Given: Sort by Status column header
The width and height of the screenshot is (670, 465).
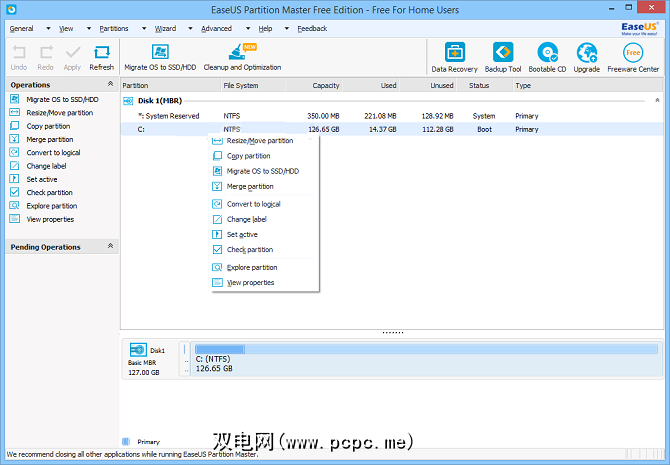Looking at the screenshot, I should click(485, 85).
